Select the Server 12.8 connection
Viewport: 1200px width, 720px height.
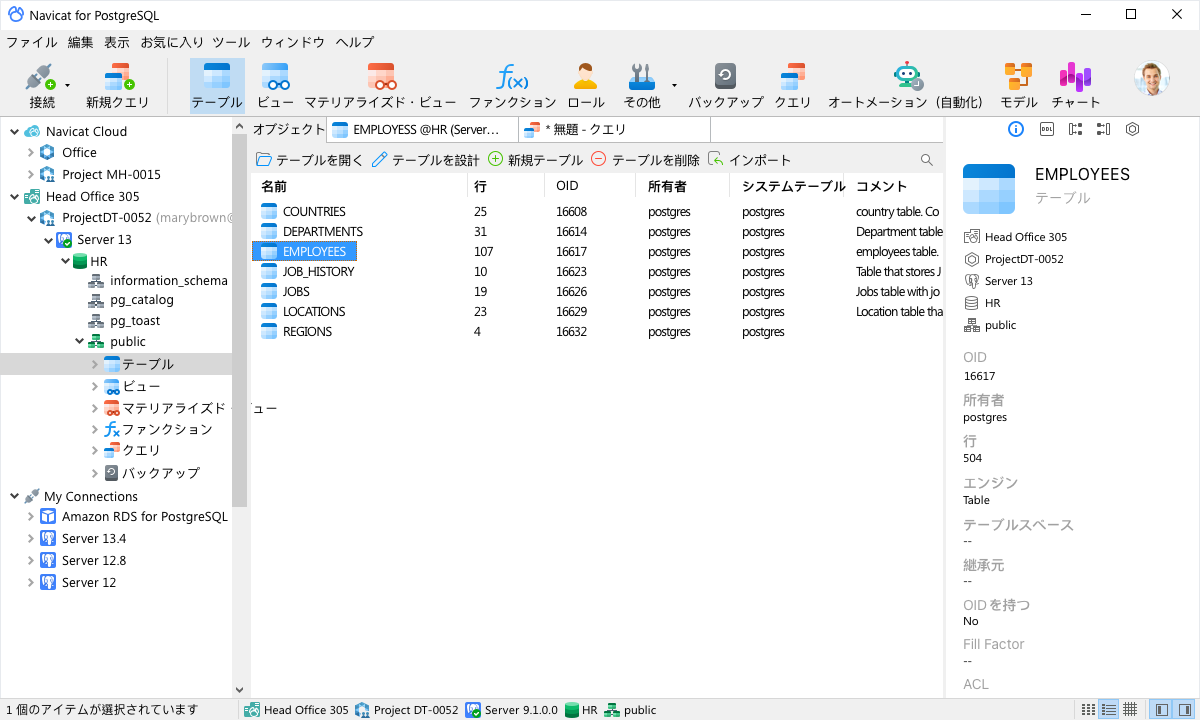point(82,561)
